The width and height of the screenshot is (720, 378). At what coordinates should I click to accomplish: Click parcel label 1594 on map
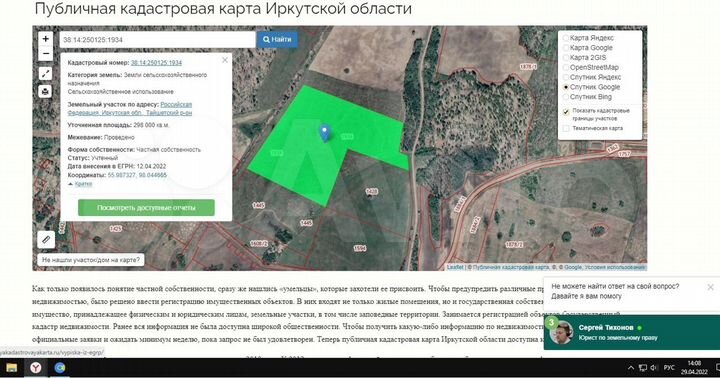pos(360,248)
